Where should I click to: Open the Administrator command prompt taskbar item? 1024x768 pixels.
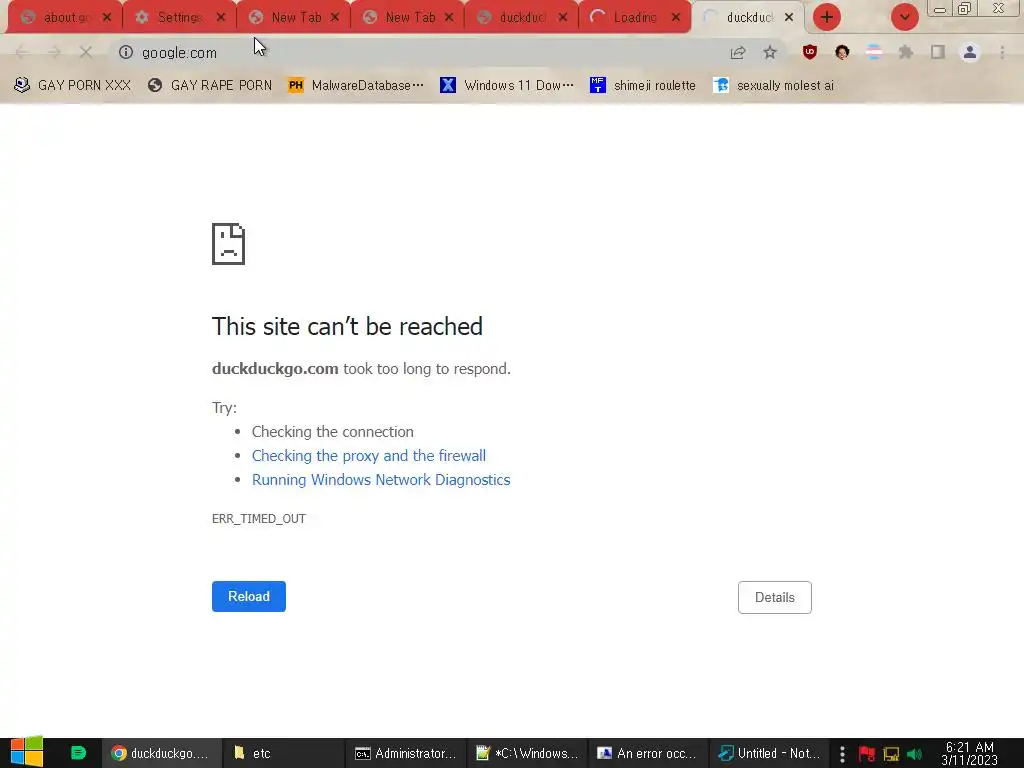405,753
